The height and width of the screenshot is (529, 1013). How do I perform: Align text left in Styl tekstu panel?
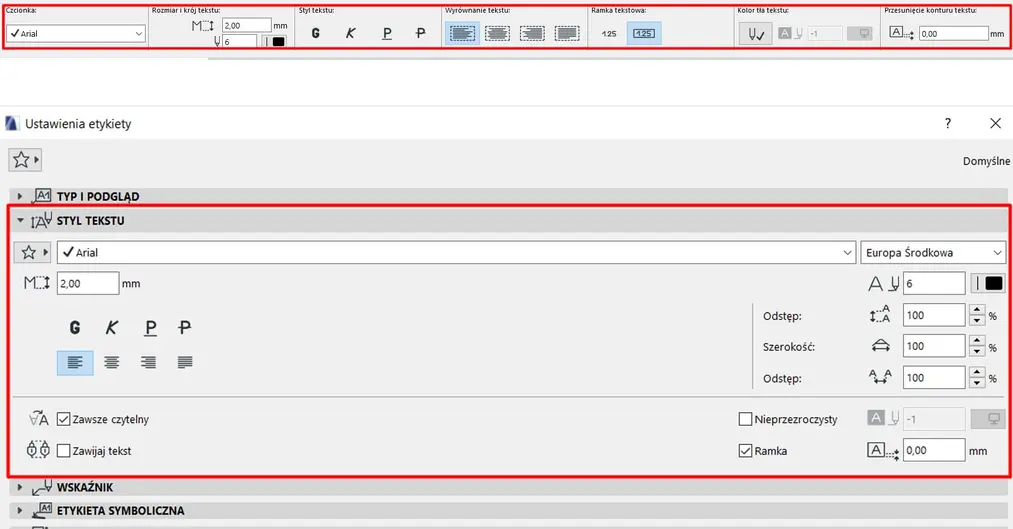[75, 362]
